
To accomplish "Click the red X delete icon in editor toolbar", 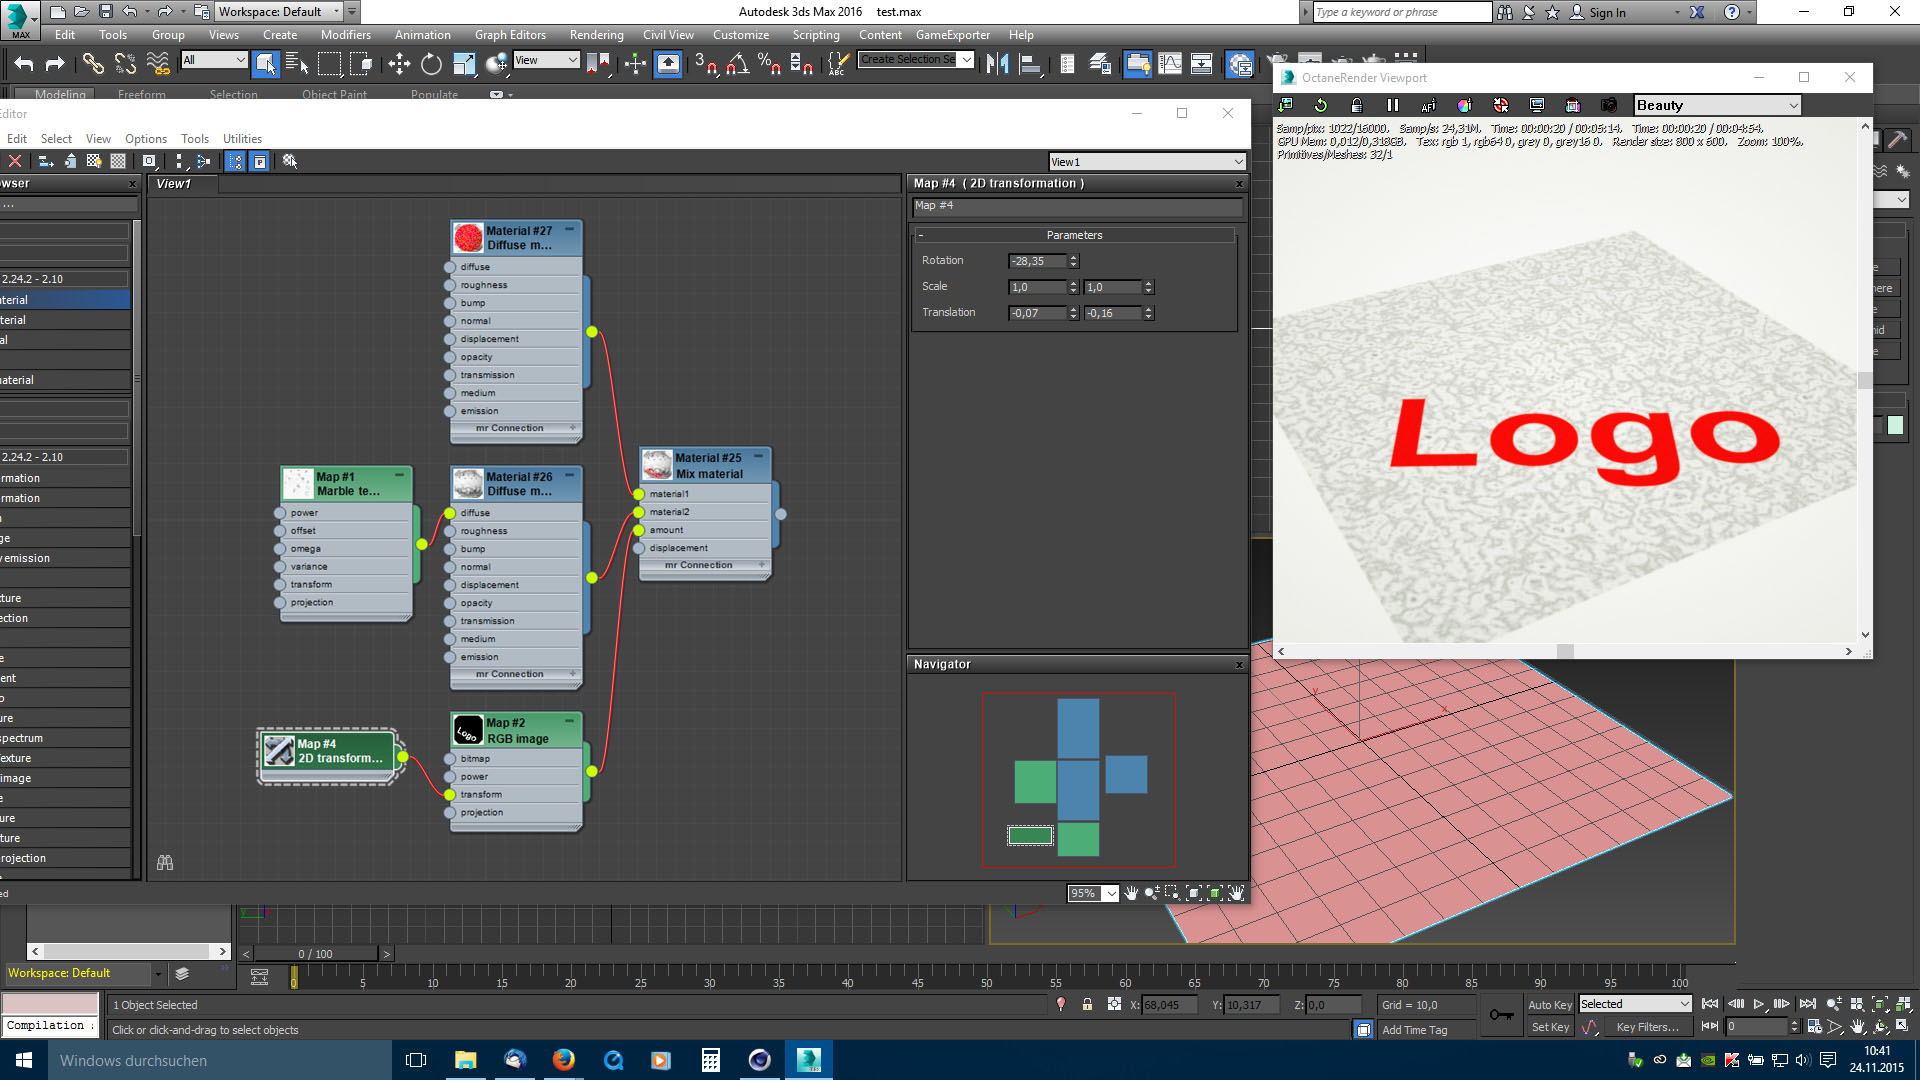I will click(15, 161).
